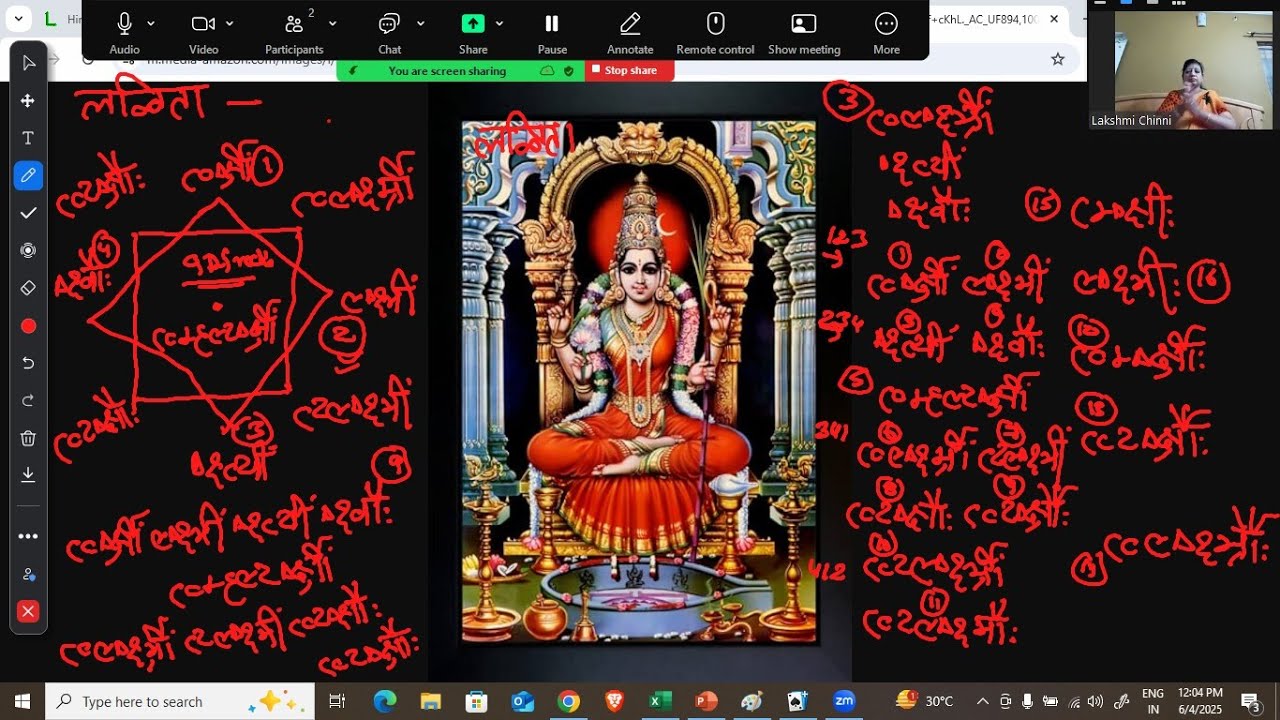Click the Type here to search box
1280x720 pixels.
pyautogui.click(x=180, y=701)
